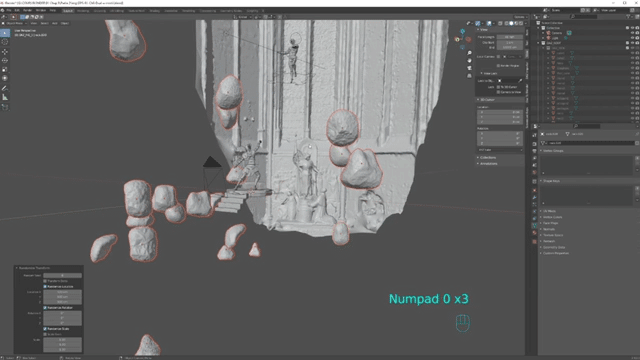Image resolution: width=640 pixels, height=360 pixels.
Task: Enable Lock To 3D Cursor checkbox
Action: click(498, 87)
